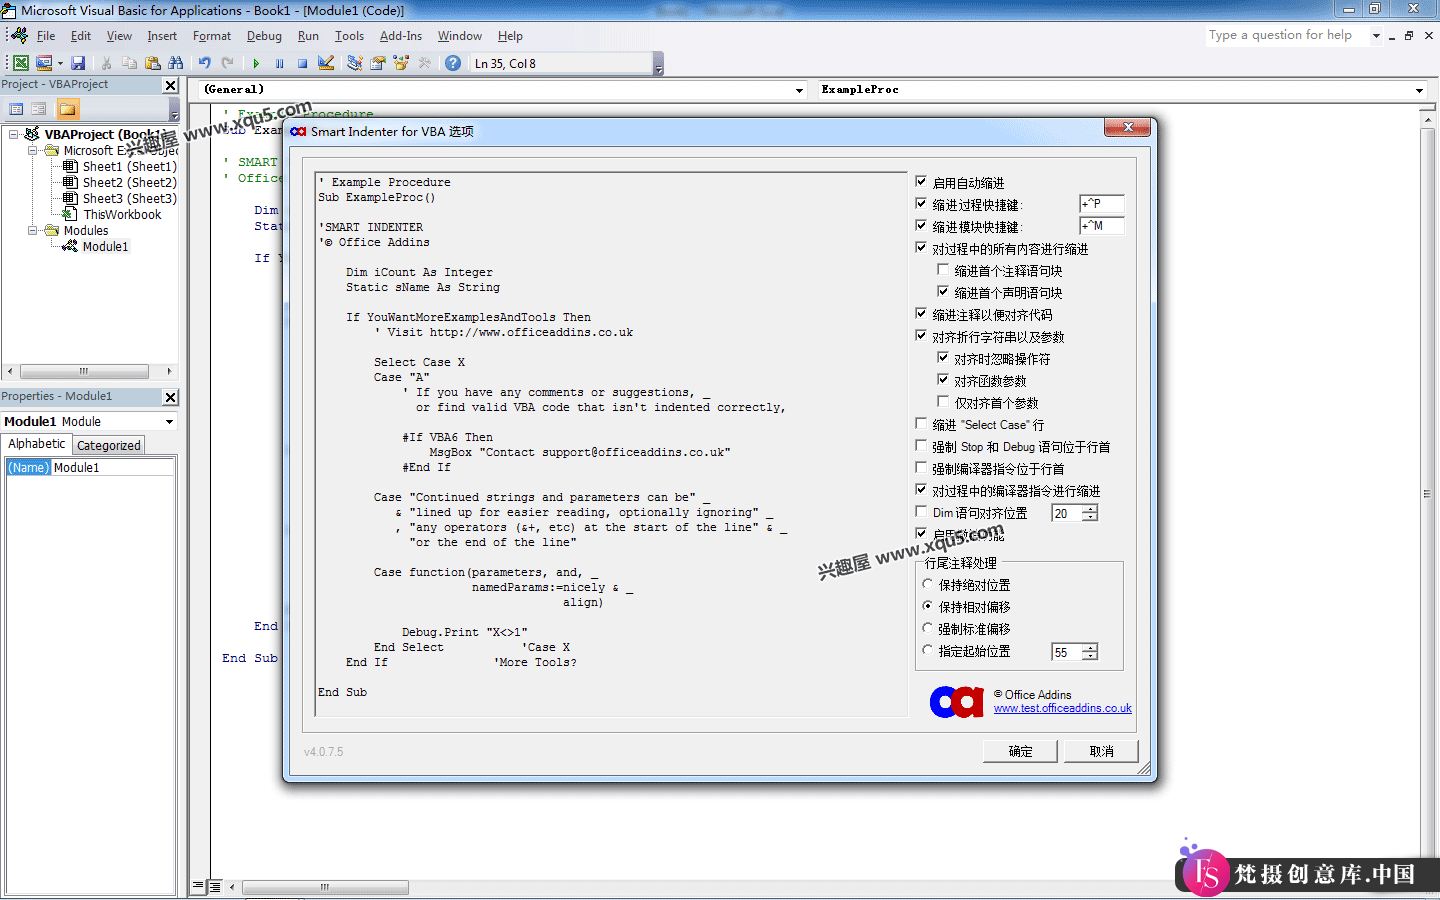Toggle Design Mode with the ruler icon

pos(326,63)
